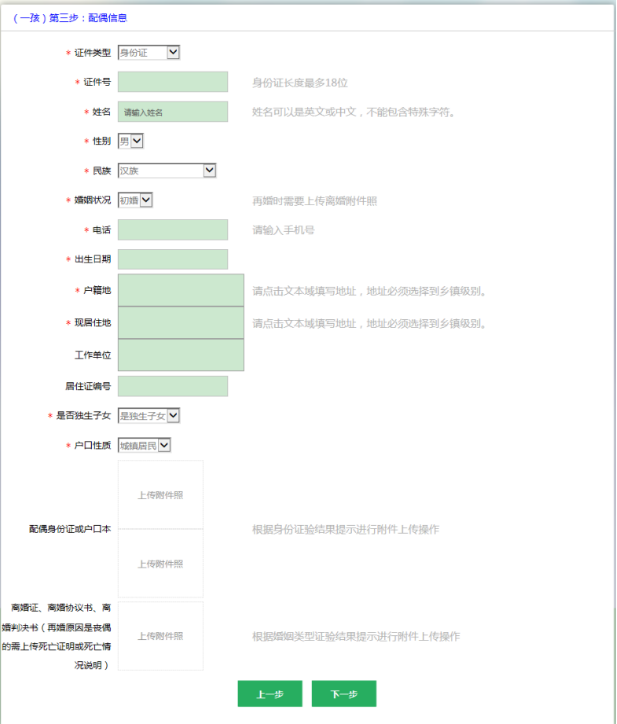Expand the 户口性质 dropdown
Image resolution: width=617 pixels, height=724 pixels.
[144, 445]
